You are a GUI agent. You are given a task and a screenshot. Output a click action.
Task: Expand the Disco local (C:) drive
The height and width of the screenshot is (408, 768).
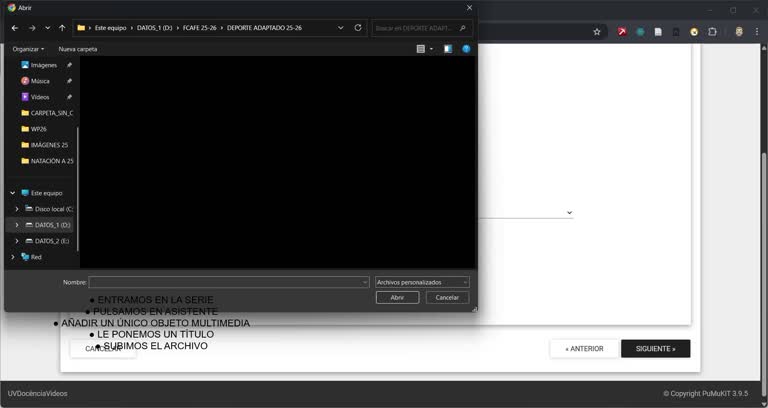[x=17, y=209]
